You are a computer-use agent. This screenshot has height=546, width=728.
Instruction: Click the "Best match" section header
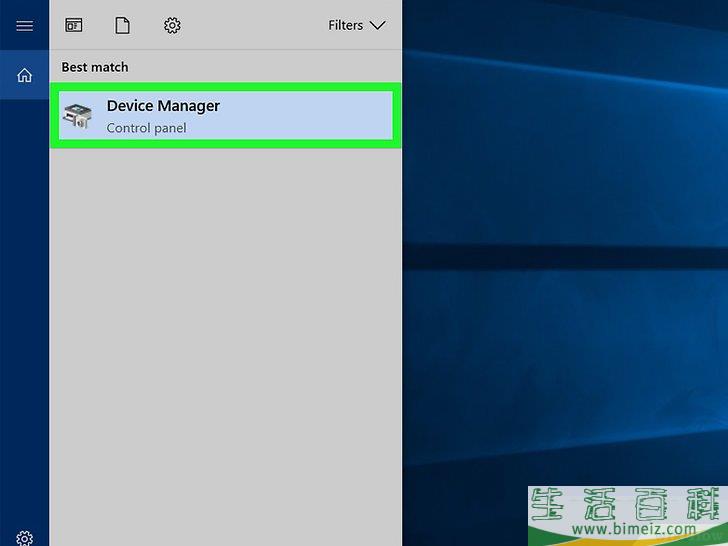(x=95, y=67)
